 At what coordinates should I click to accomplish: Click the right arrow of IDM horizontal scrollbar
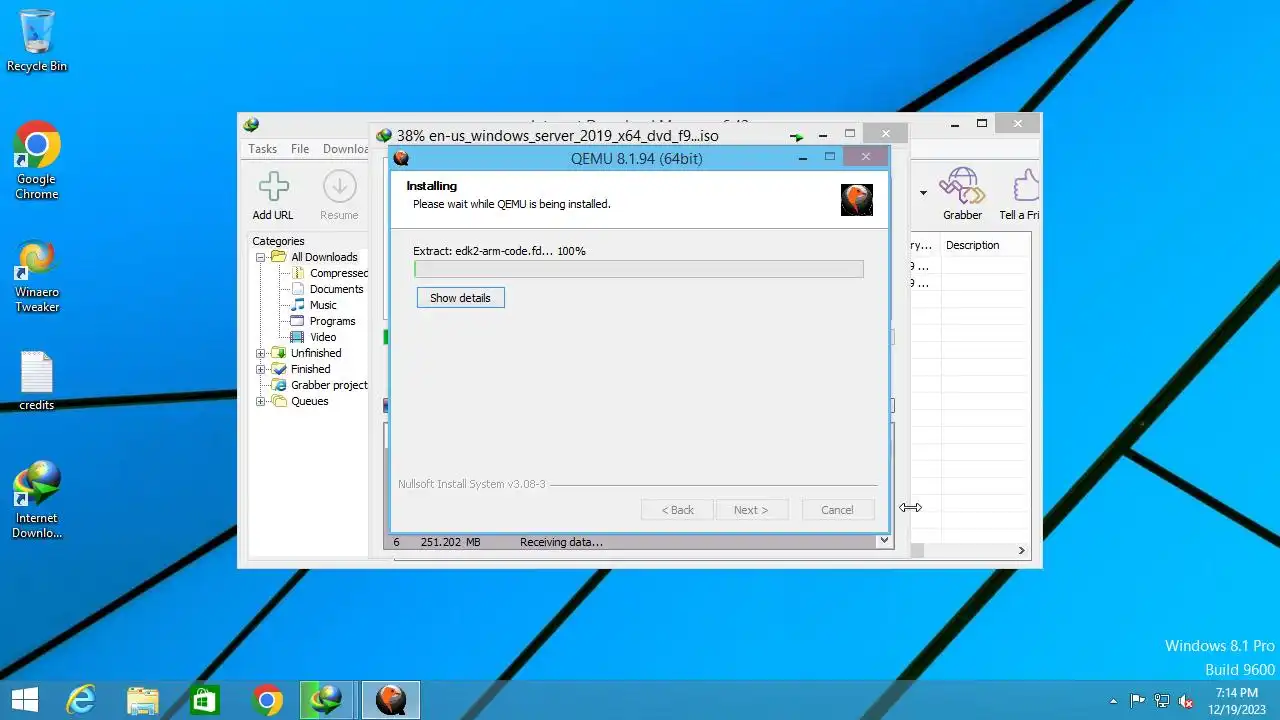pos(1021,550)
